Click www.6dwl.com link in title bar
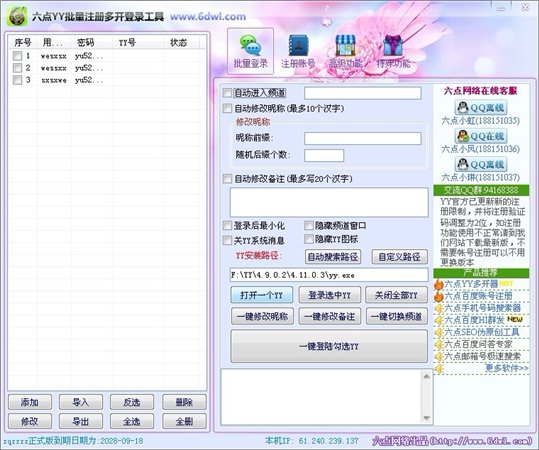The image size is (539, 450). click(x=208, y=17)
